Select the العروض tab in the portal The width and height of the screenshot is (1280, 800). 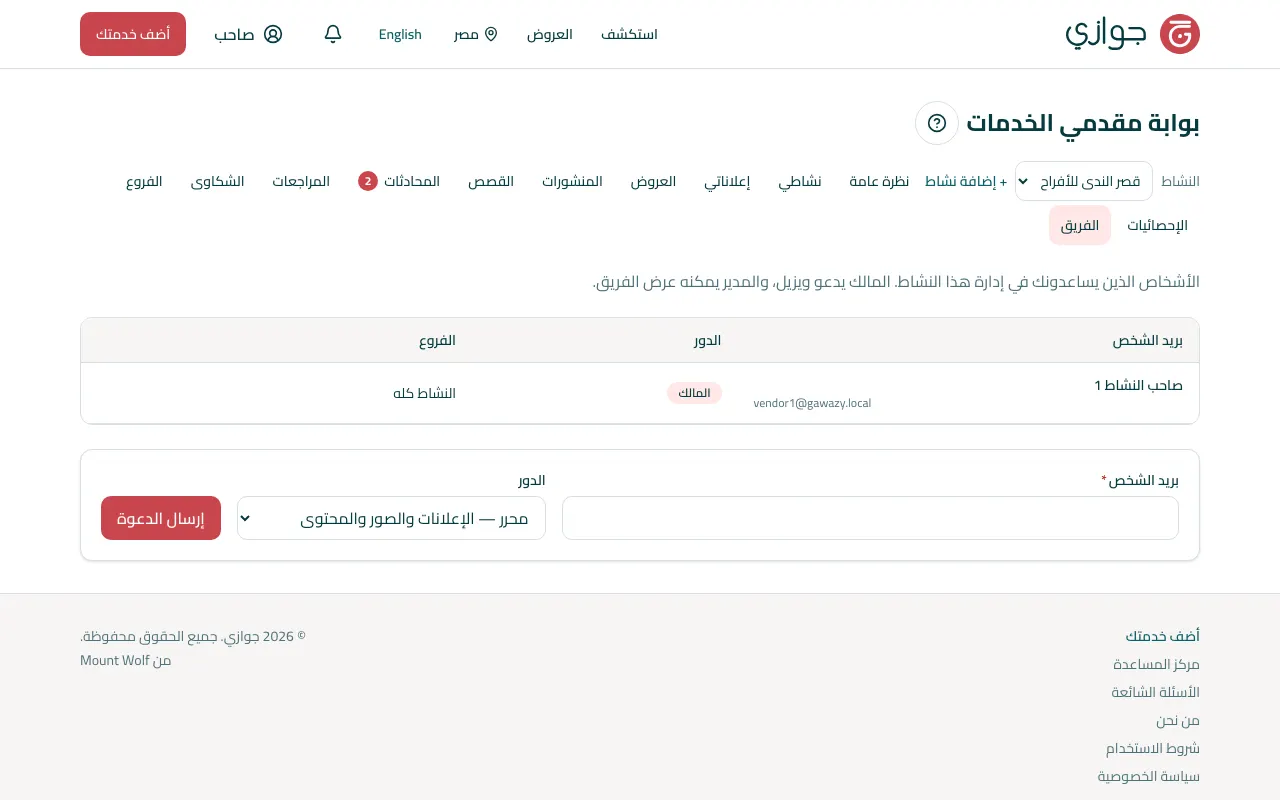[x=653, y=181]
